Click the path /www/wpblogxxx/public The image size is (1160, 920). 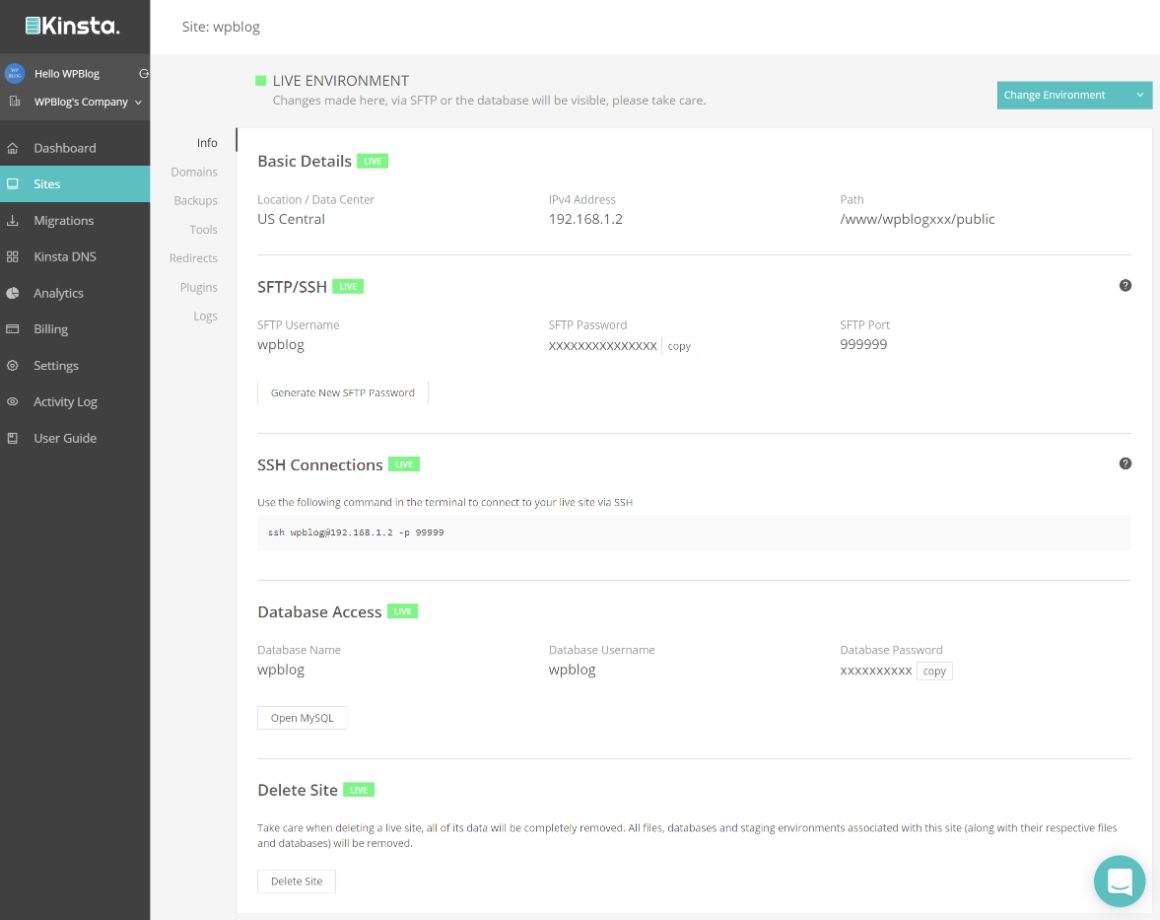917,219
